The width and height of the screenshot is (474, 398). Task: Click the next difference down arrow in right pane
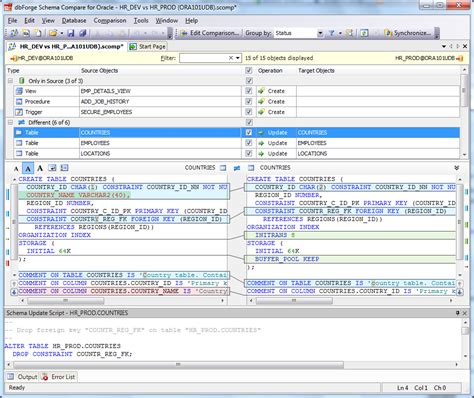tap(460, 292)
